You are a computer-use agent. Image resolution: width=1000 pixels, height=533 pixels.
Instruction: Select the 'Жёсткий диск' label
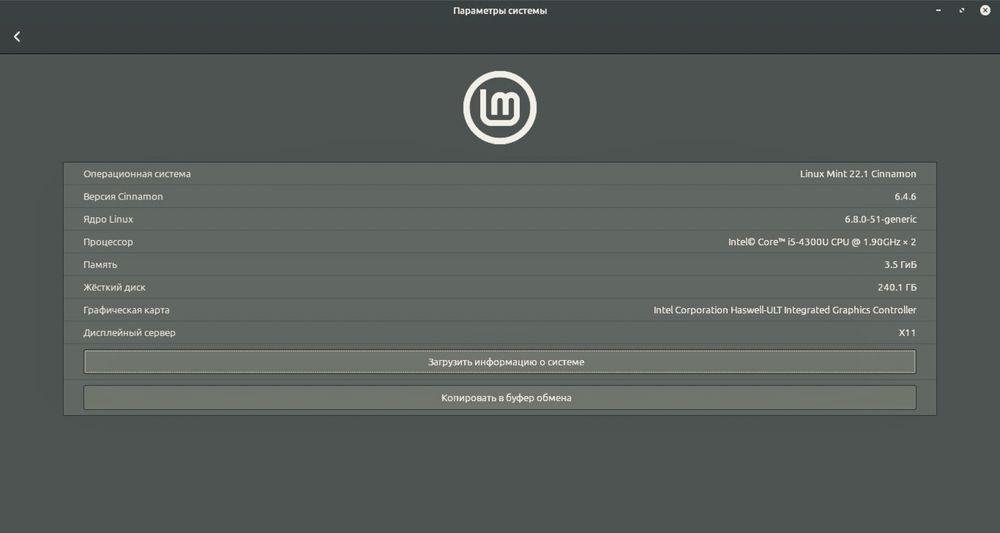click(x=114, y=288)
